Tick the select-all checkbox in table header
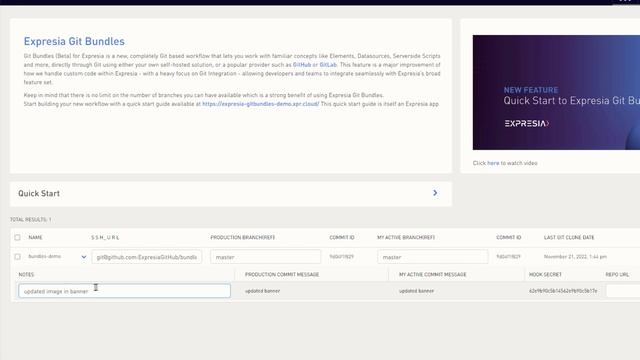The width and height of the screenshot is (640, 360). coord(17,237)
